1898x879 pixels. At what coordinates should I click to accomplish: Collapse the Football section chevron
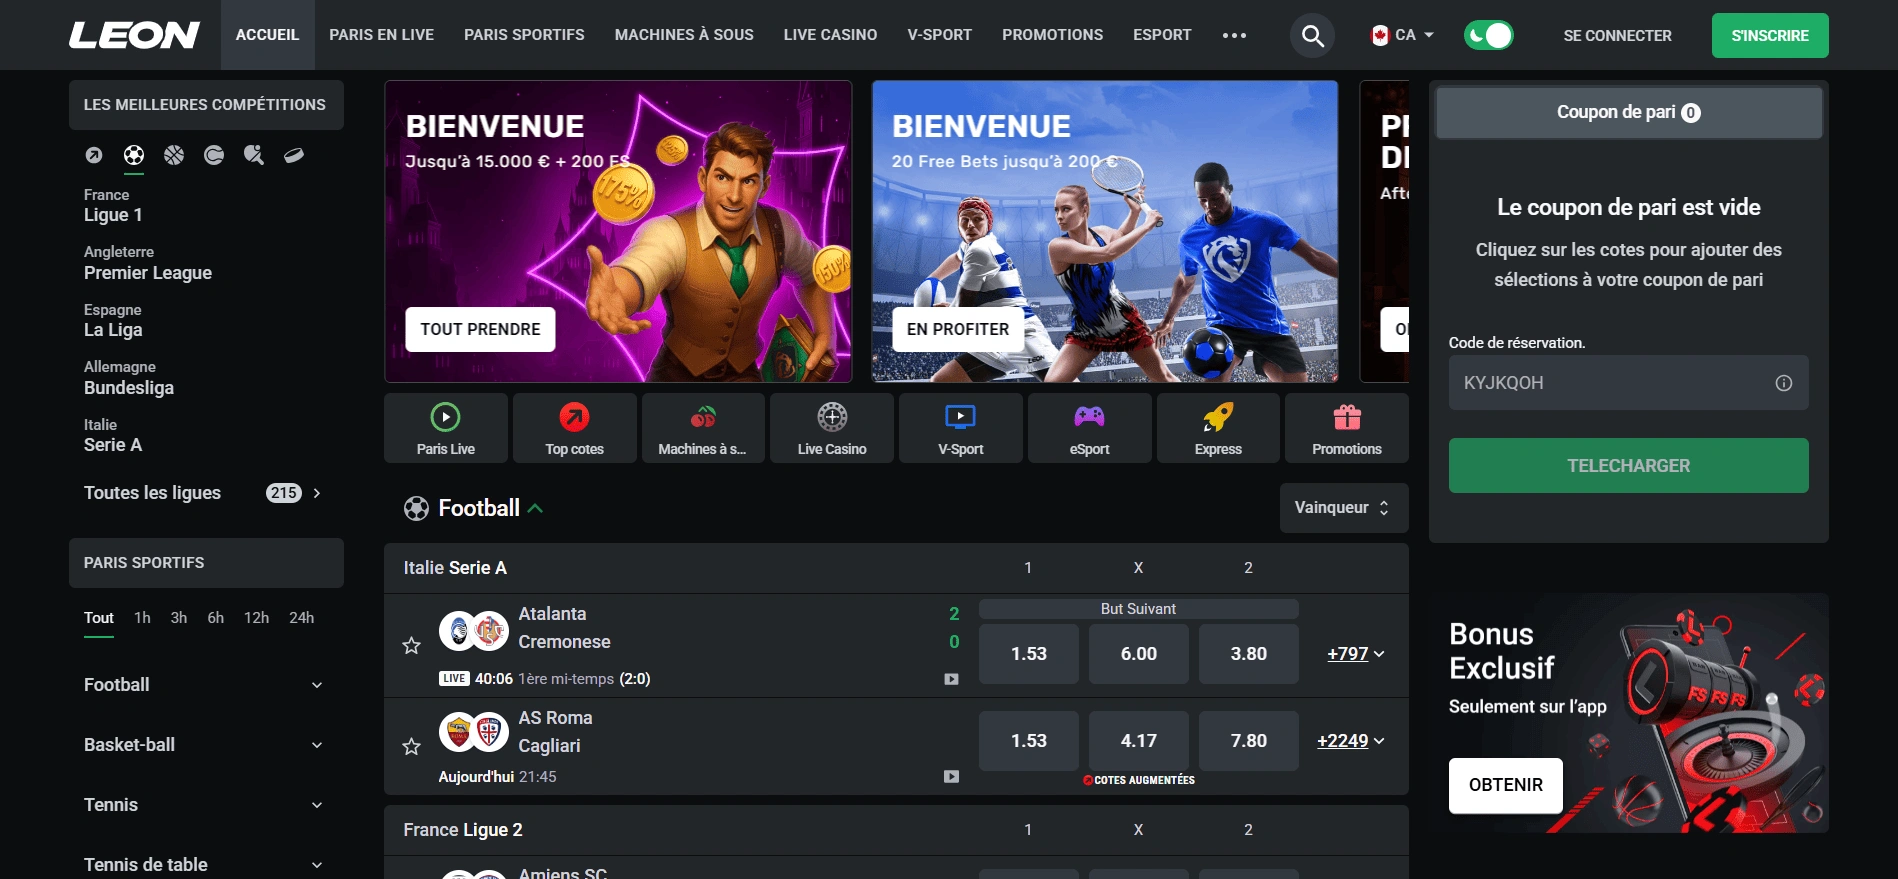[x=535, y=508]
